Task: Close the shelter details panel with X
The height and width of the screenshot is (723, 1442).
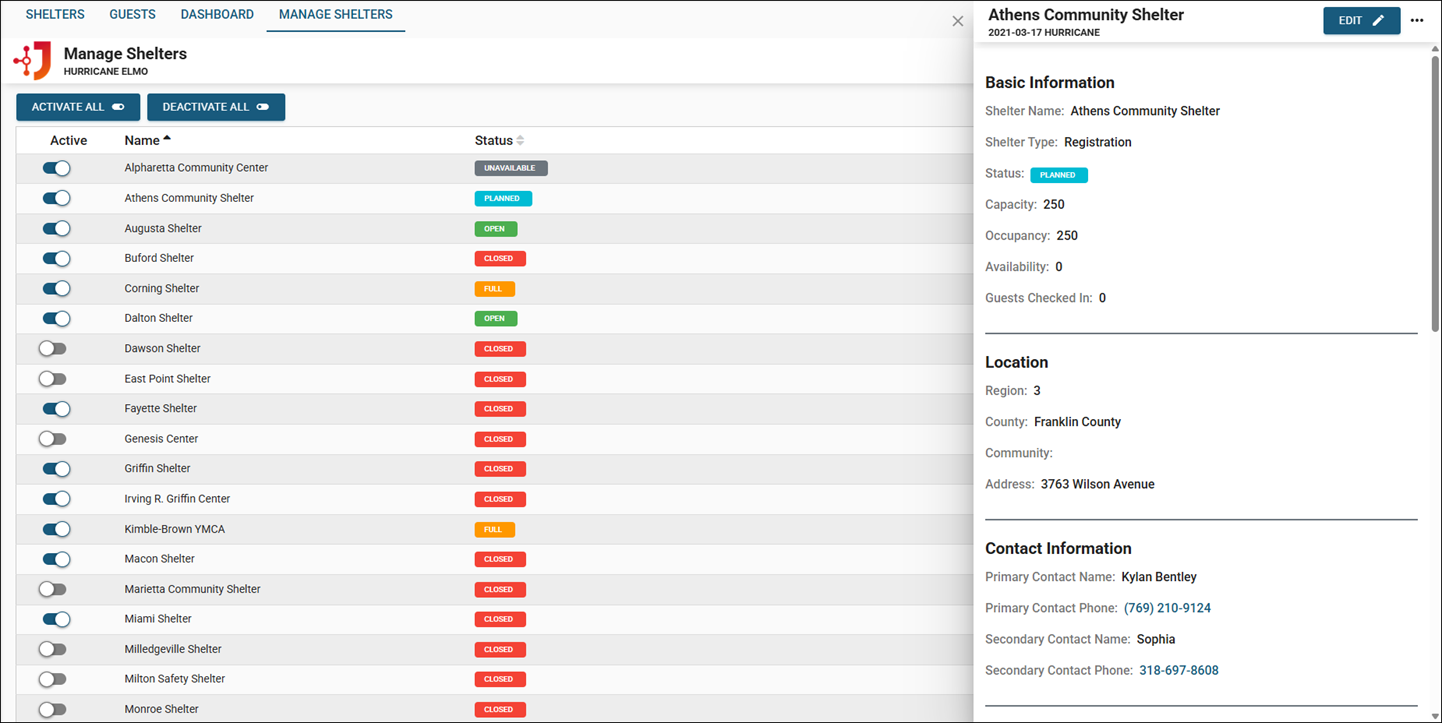Action: pyautogui.click(x=957, y=21)
